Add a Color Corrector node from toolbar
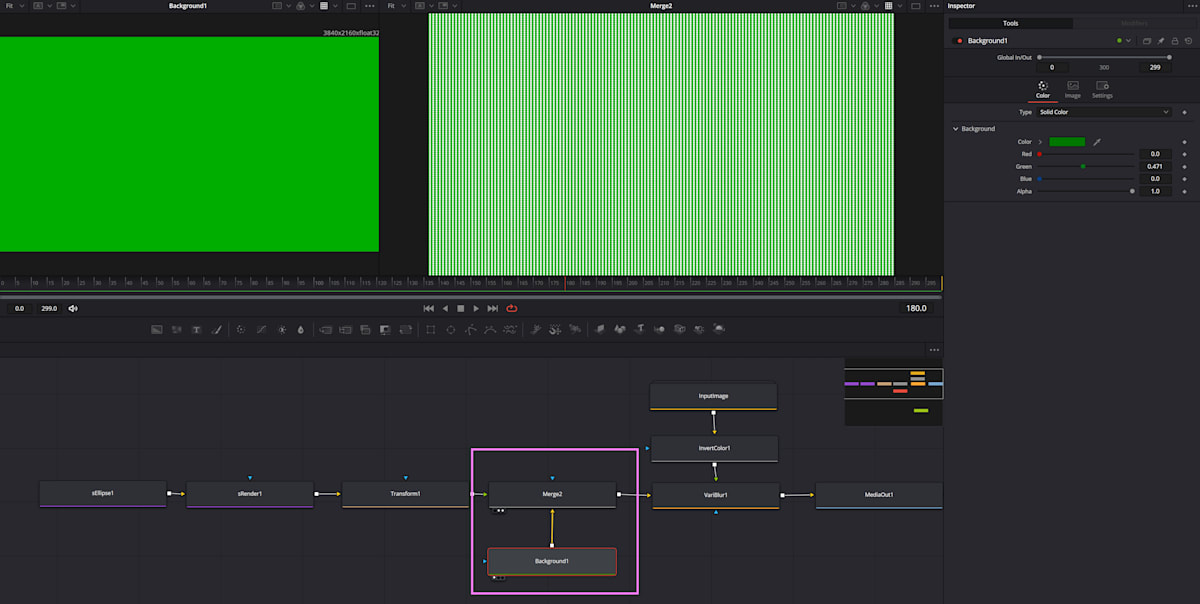Screen dimensions: 1200x604 click(241, 329)
